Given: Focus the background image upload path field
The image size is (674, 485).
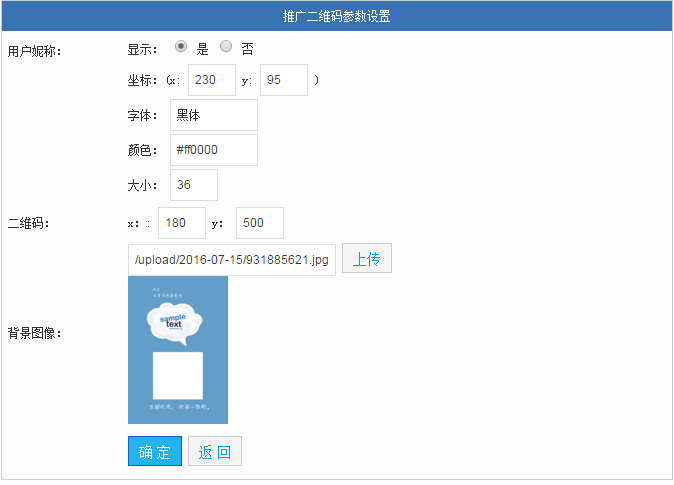Looking at the screenshot, I should click(x=231, y=260).
